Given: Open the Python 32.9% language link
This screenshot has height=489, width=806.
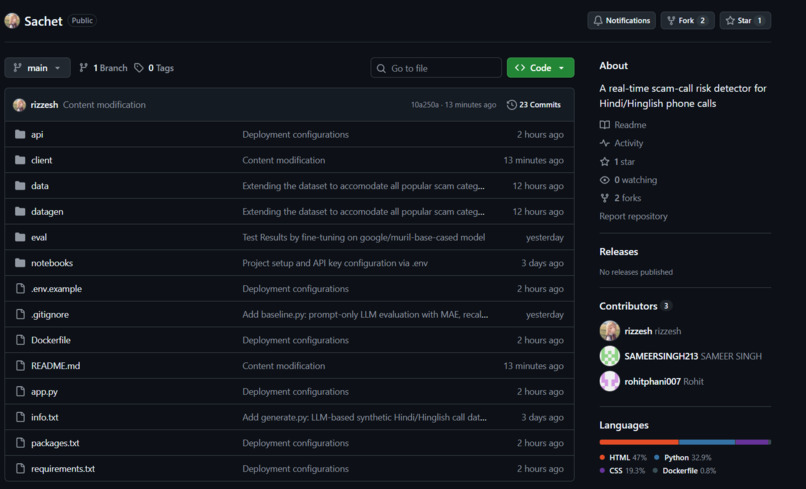Looking at the screenshot, I should coord(683,458).
